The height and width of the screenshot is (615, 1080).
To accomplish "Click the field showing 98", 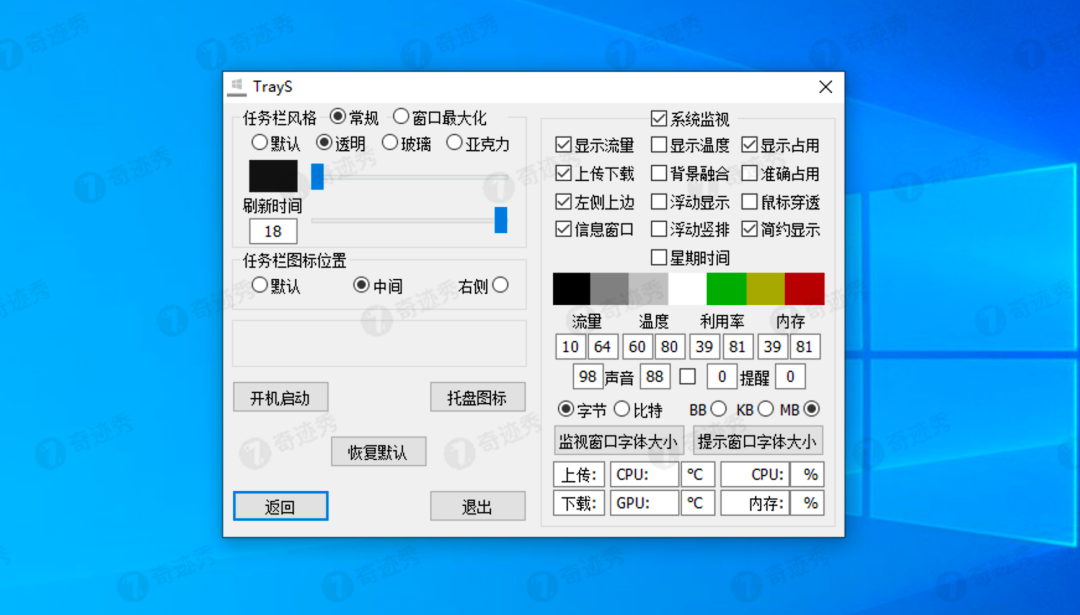I will [588, 376].
